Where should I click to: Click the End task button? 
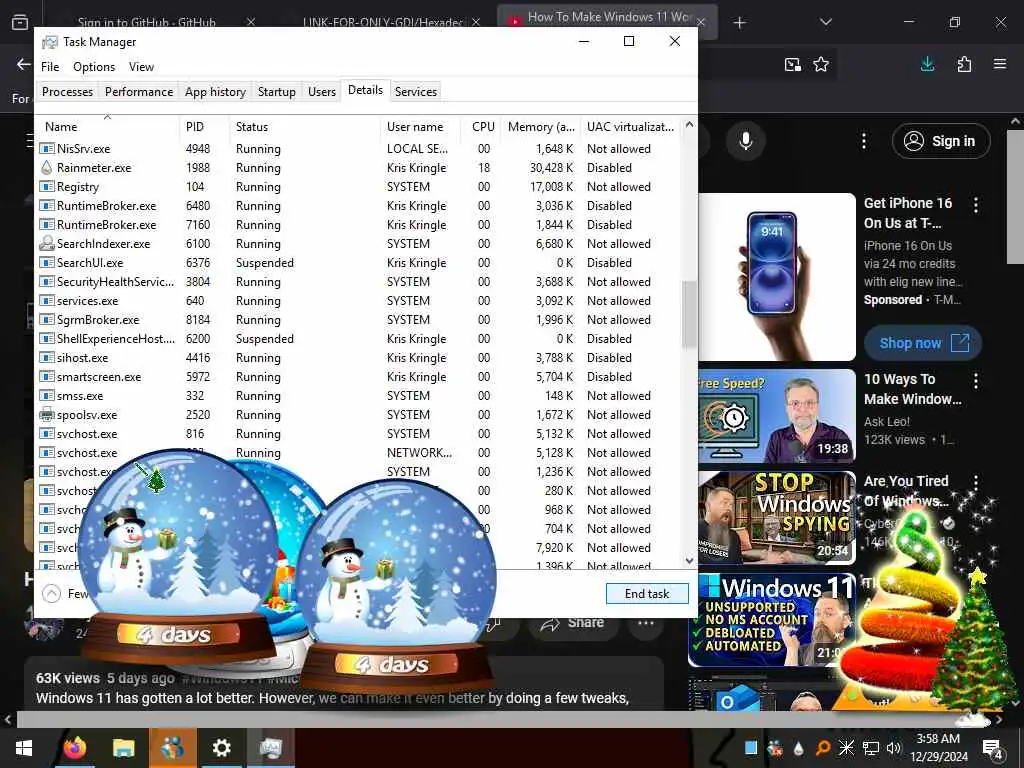(647, 594)
